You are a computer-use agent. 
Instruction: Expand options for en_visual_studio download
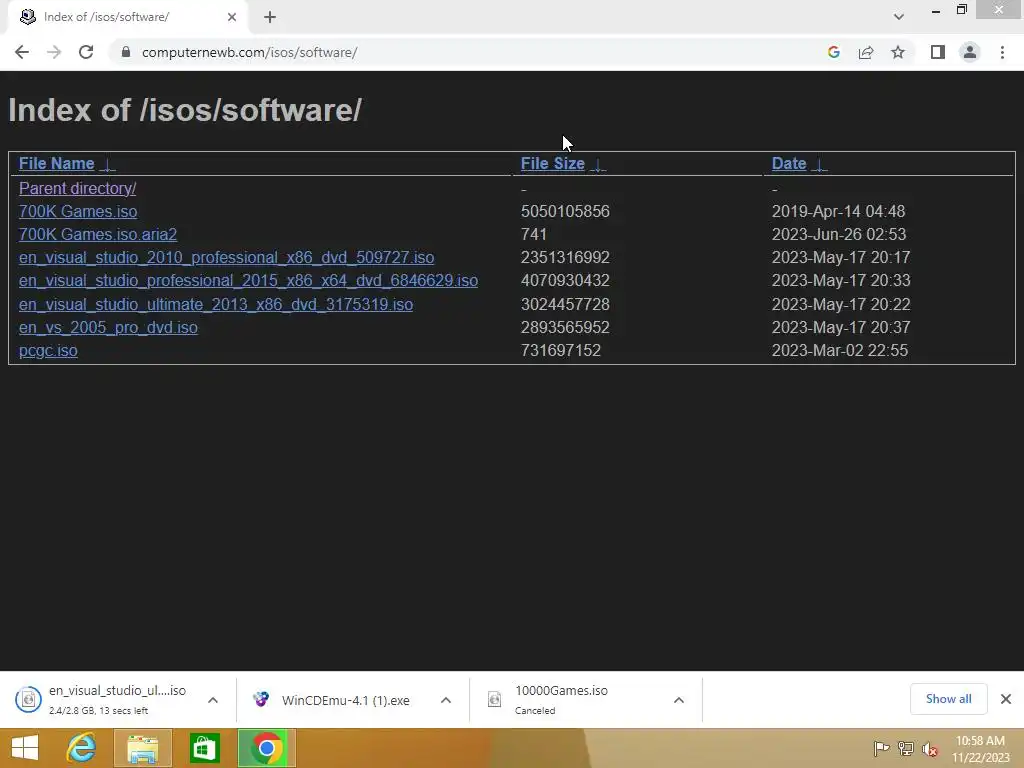[213, 700]
